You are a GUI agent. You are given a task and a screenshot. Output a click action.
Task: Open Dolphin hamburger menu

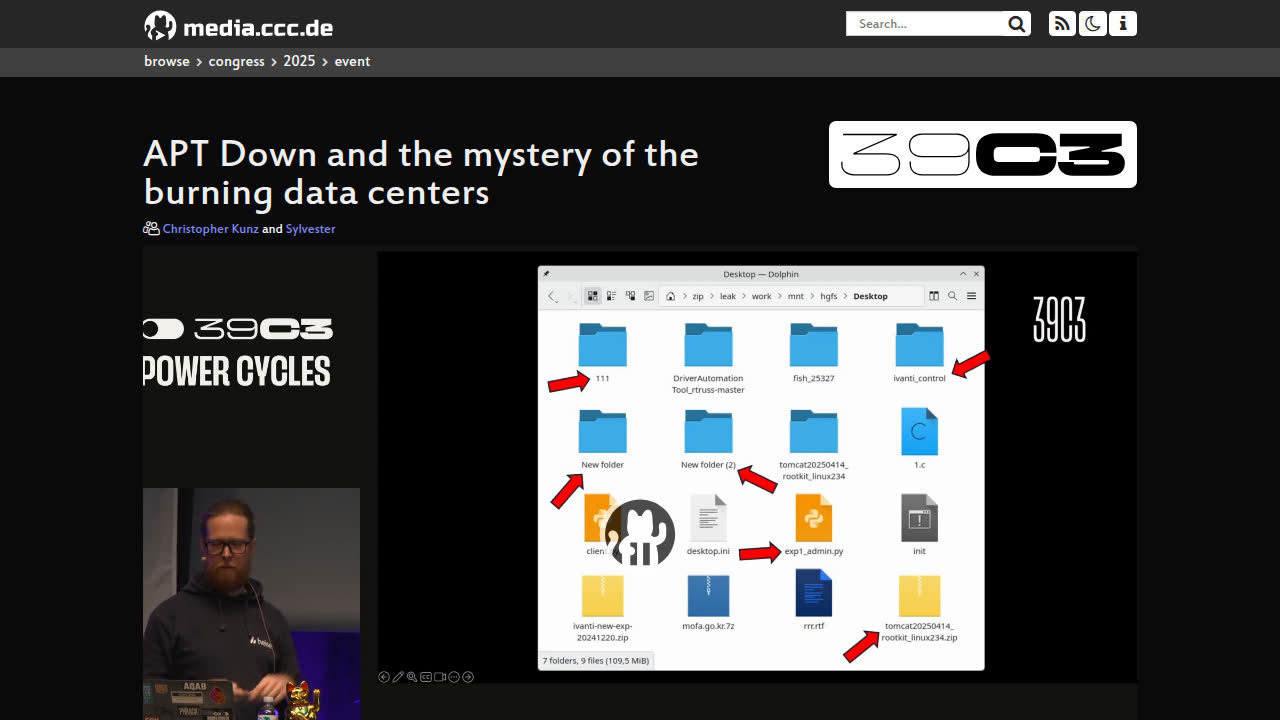click(971, 296)
